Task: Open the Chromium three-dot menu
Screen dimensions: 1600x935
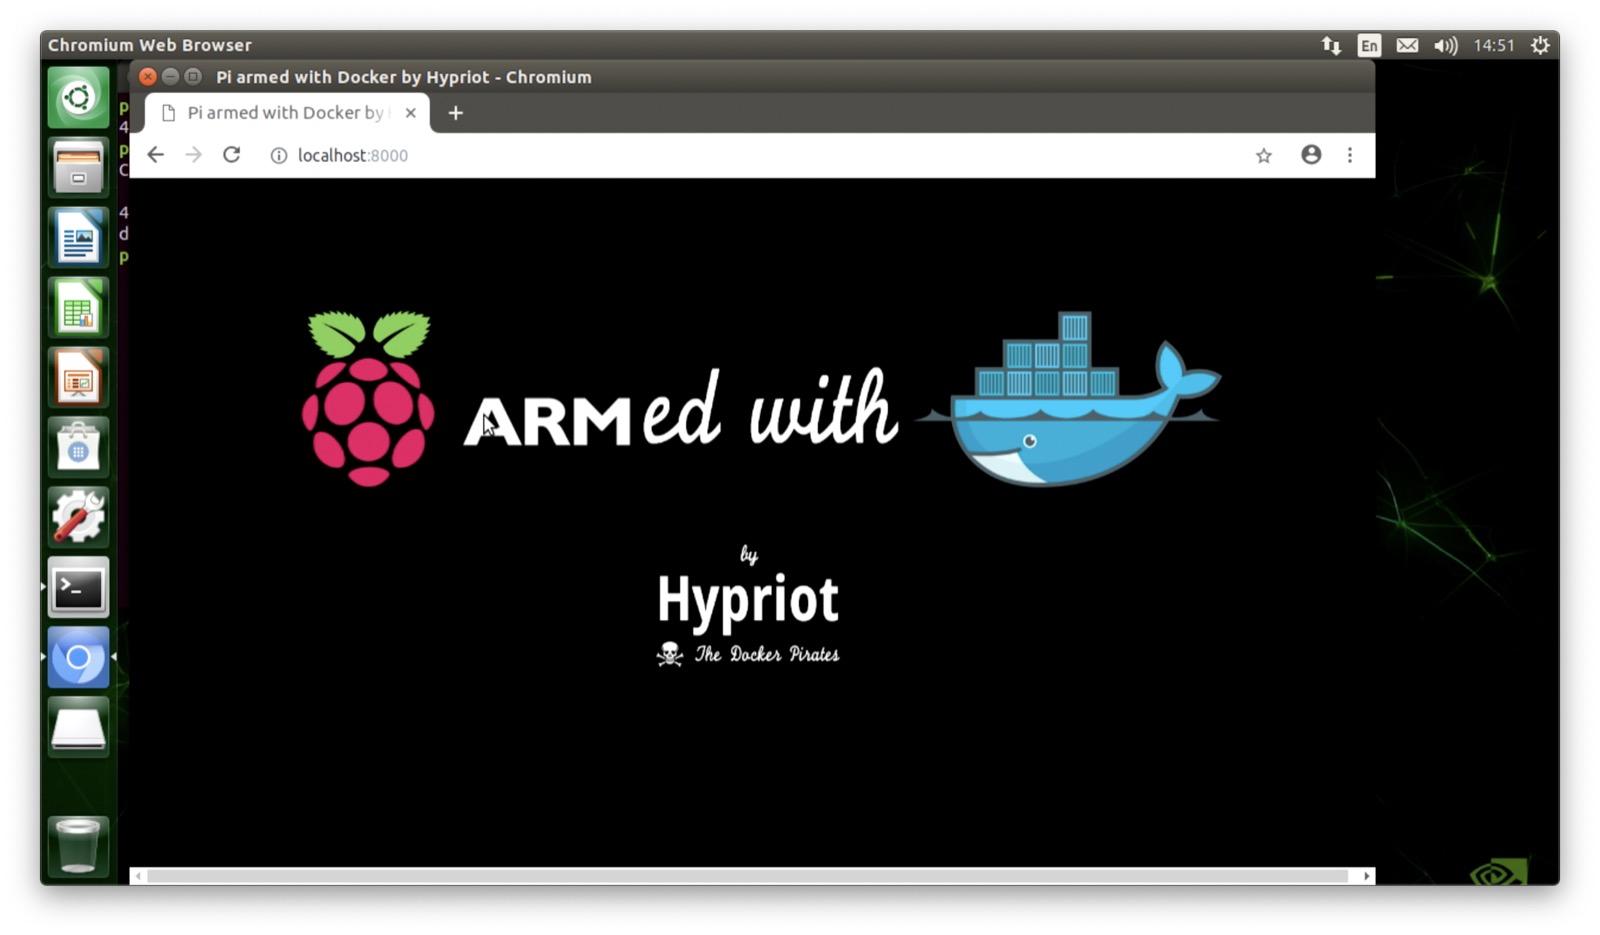Action: click(x=1350, y=155)
